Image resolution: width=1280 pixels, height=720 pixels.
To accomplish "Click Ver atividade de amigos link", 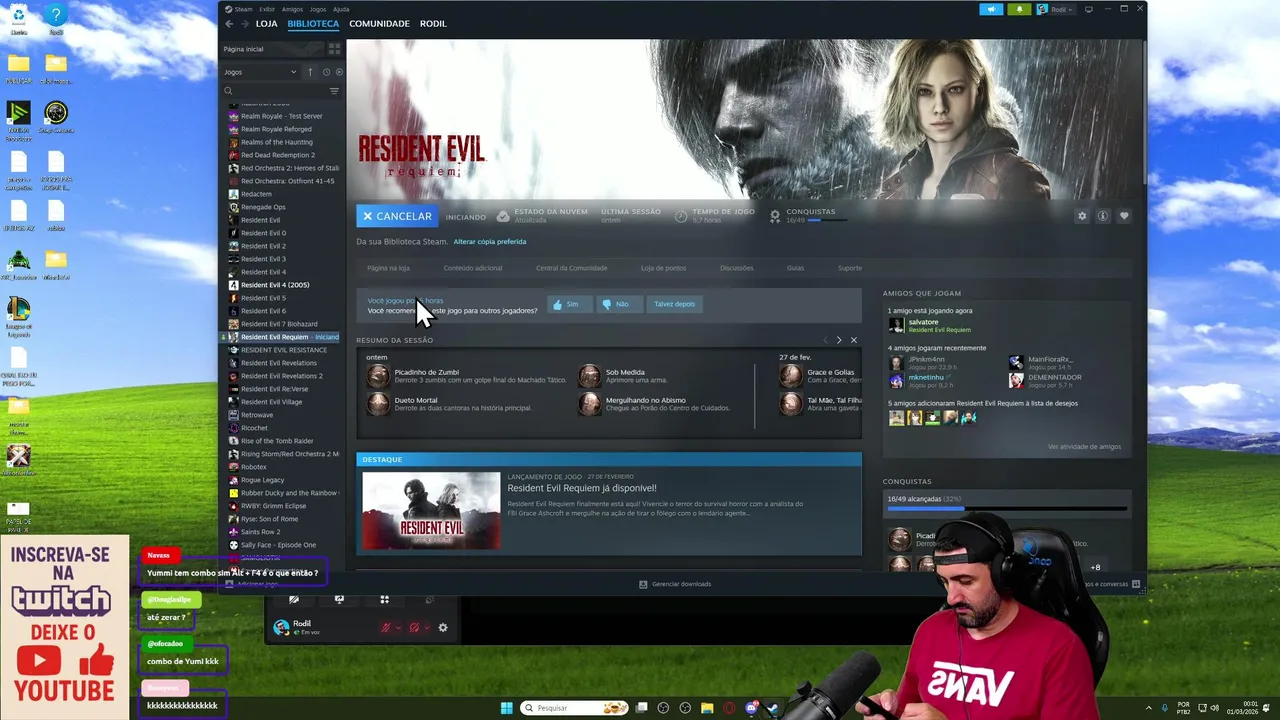I will (1084, 447).
